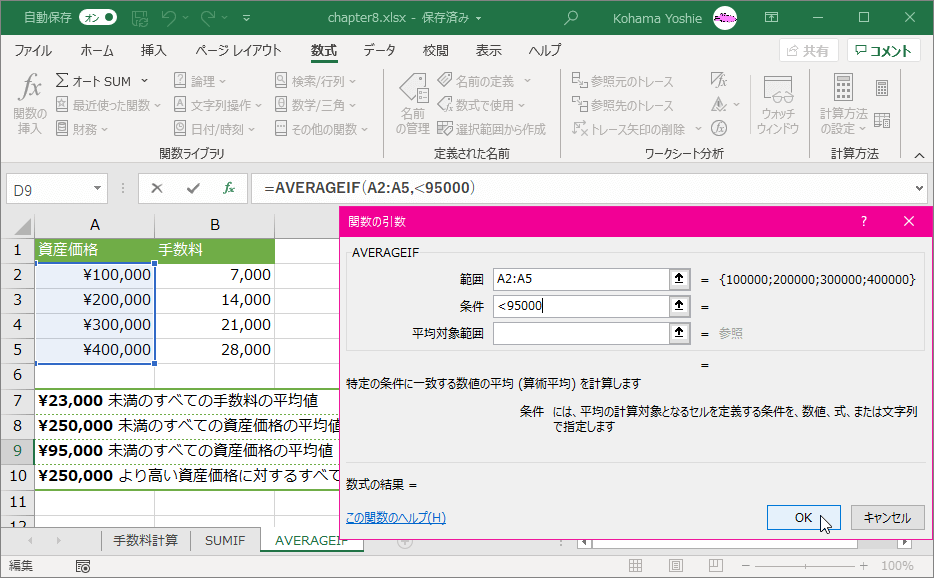
Task: Collapse the ribbon with the chevron
Action: [919, 155]
